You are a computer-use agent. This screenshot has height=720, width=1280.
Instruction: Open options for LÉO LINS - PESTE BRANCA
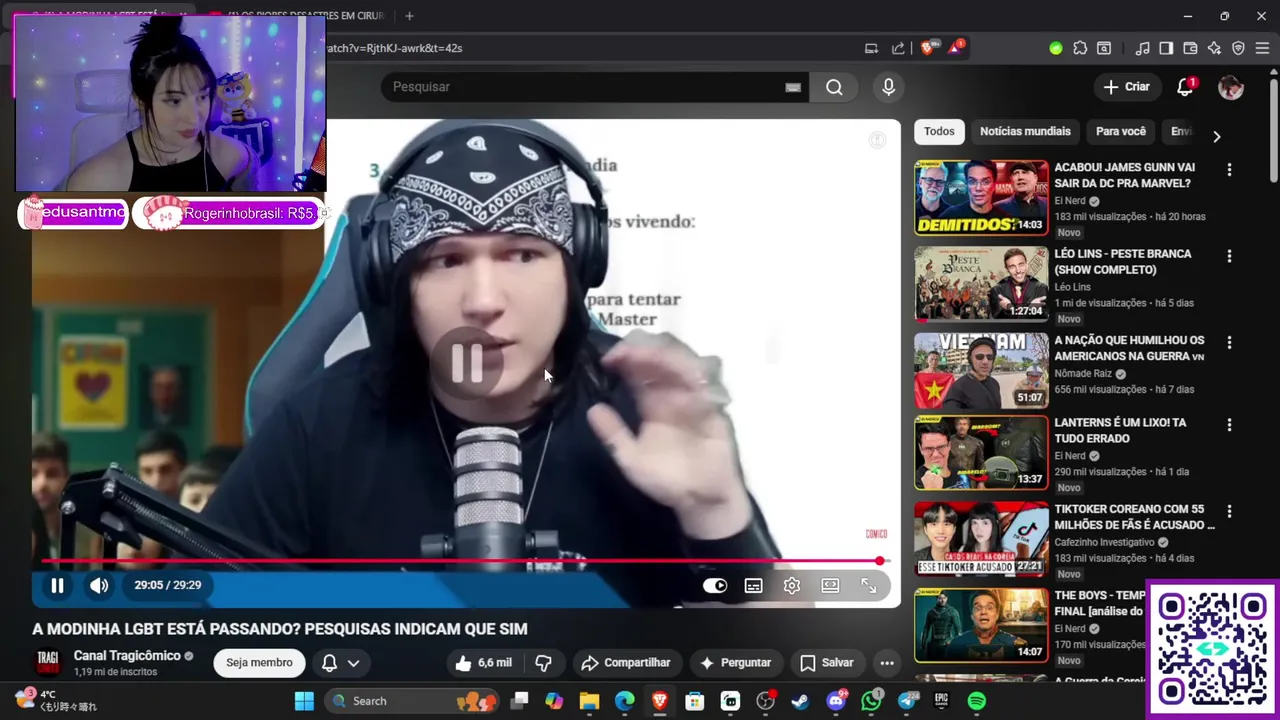coord(1229,256)
